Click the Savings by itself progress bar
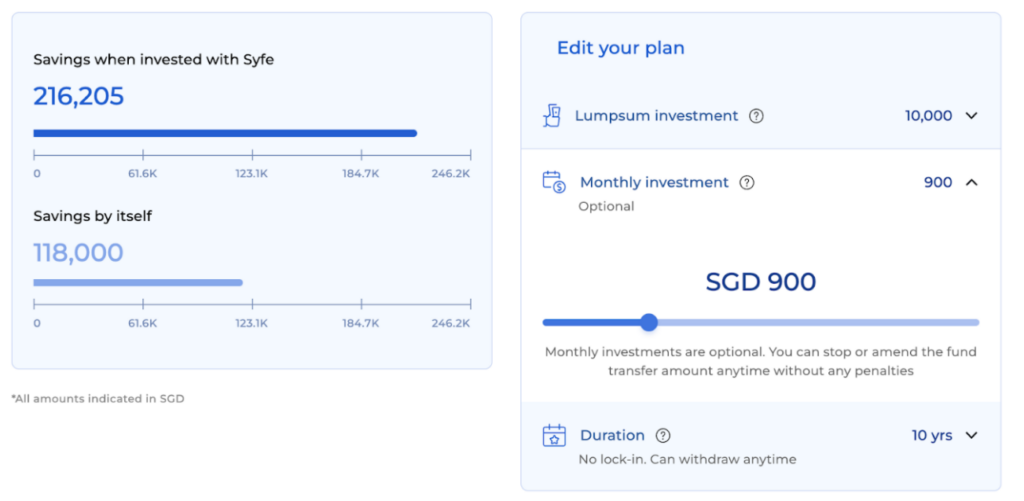Image resolution: width=1024 pixels, height=501 pixels. pos(138,283)
